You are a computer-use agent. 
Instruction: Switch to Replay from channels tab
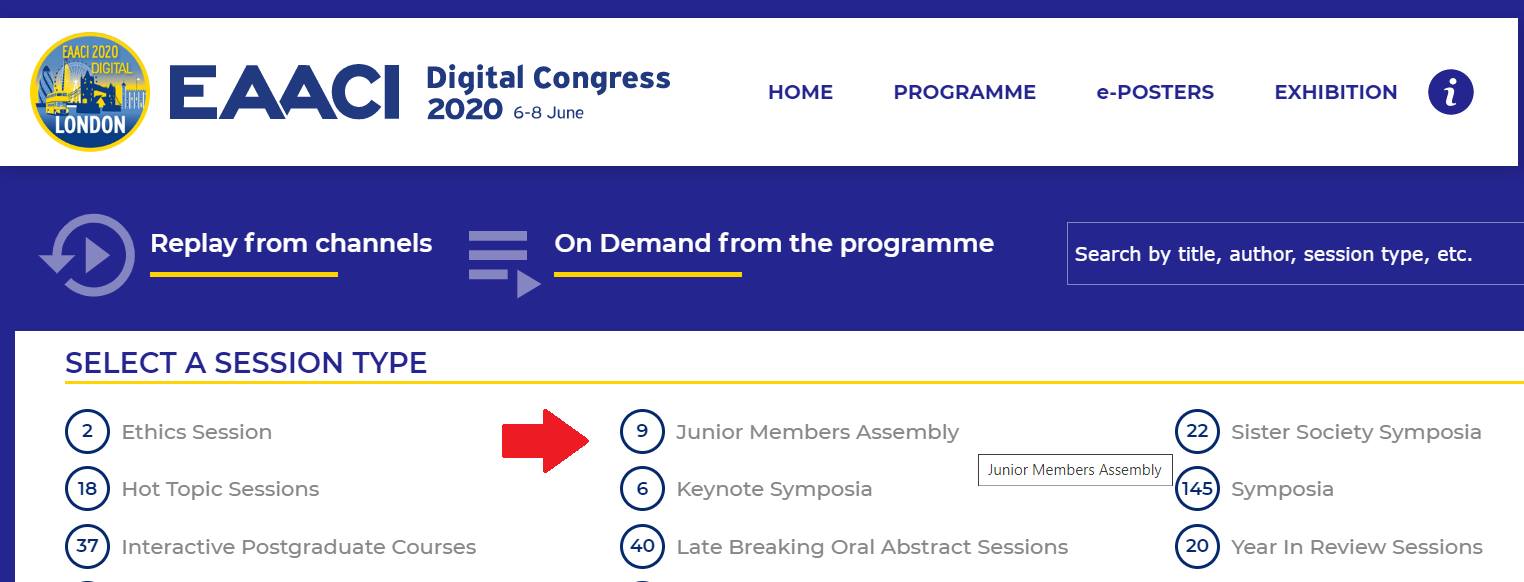(x=291, y=244)
